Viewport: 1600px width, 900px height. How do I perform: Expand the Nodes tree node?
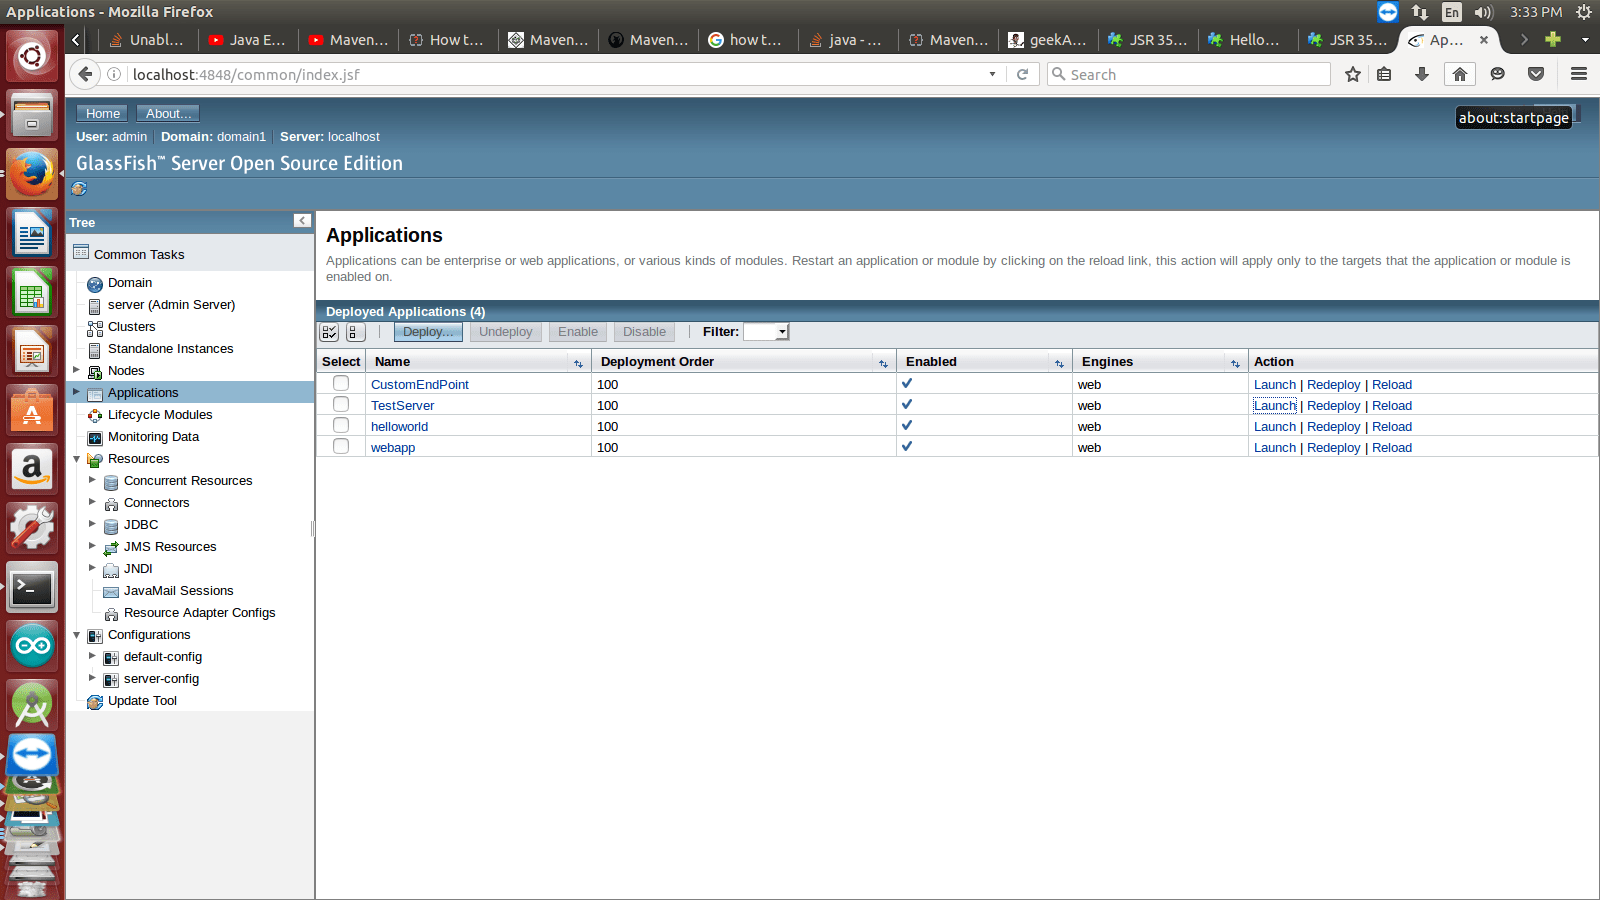76,370
